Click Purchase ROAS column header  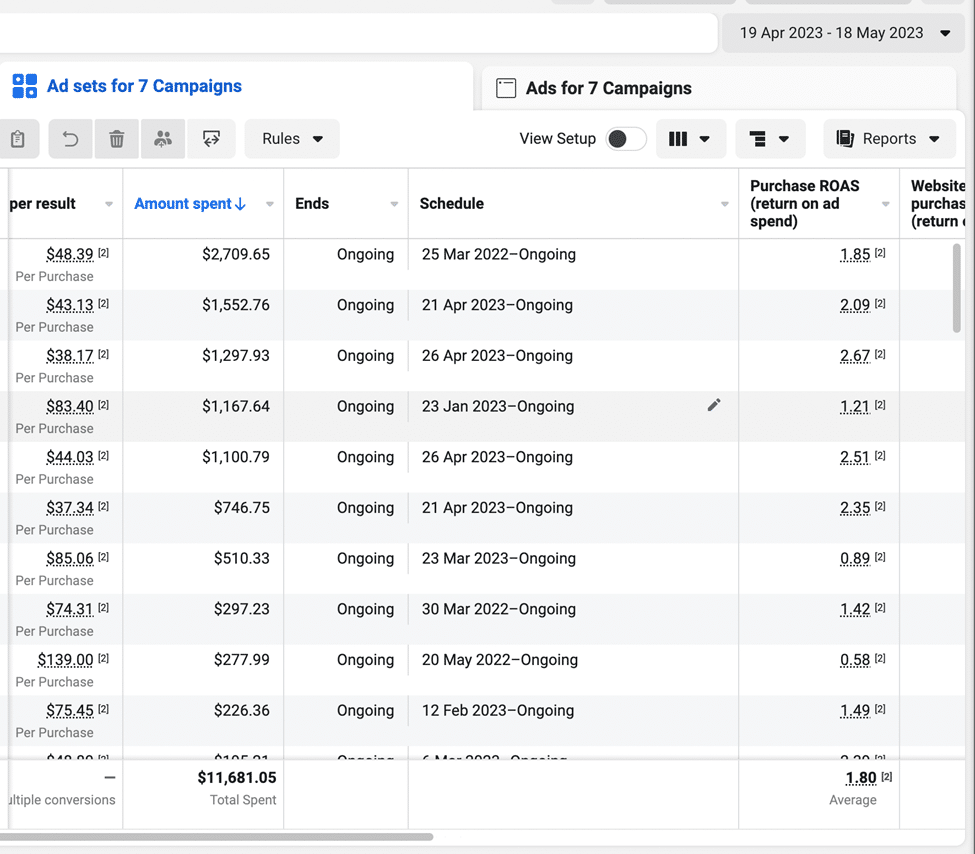(805, 203)
